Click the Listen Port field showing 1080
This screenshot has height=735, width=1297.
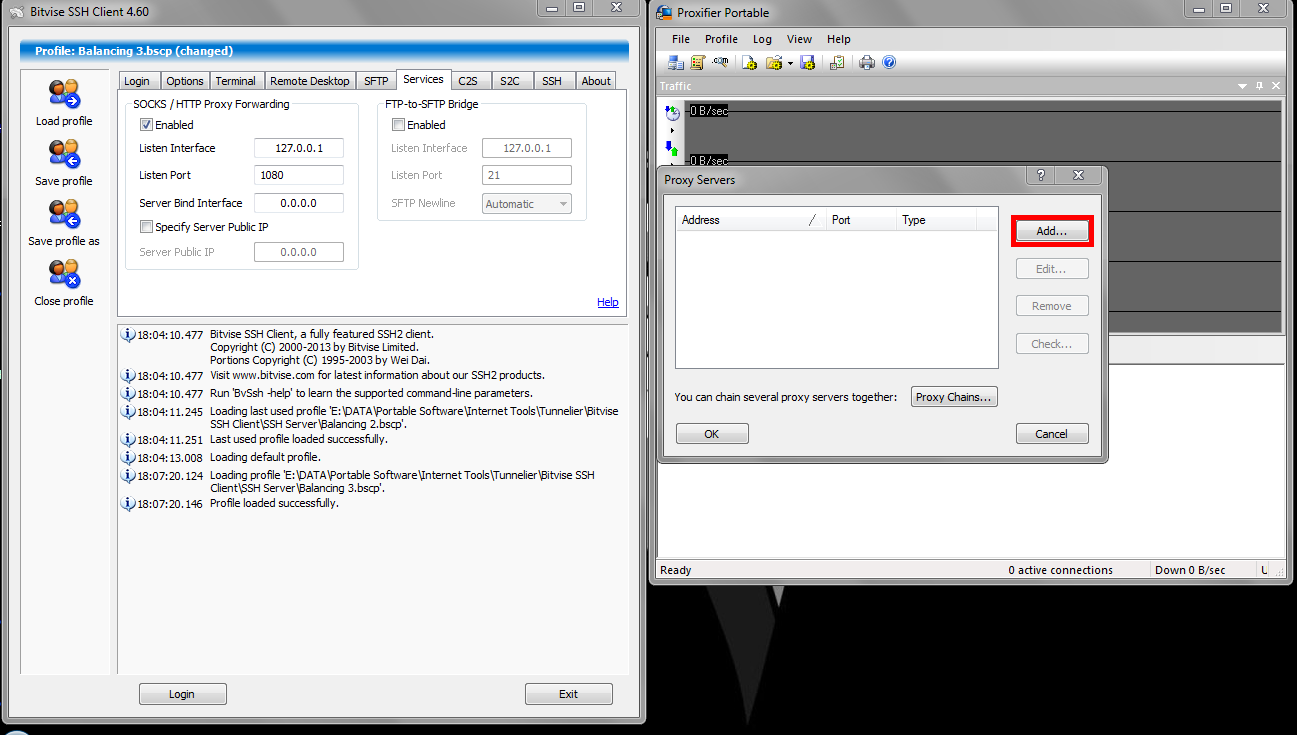pos(298,175)
